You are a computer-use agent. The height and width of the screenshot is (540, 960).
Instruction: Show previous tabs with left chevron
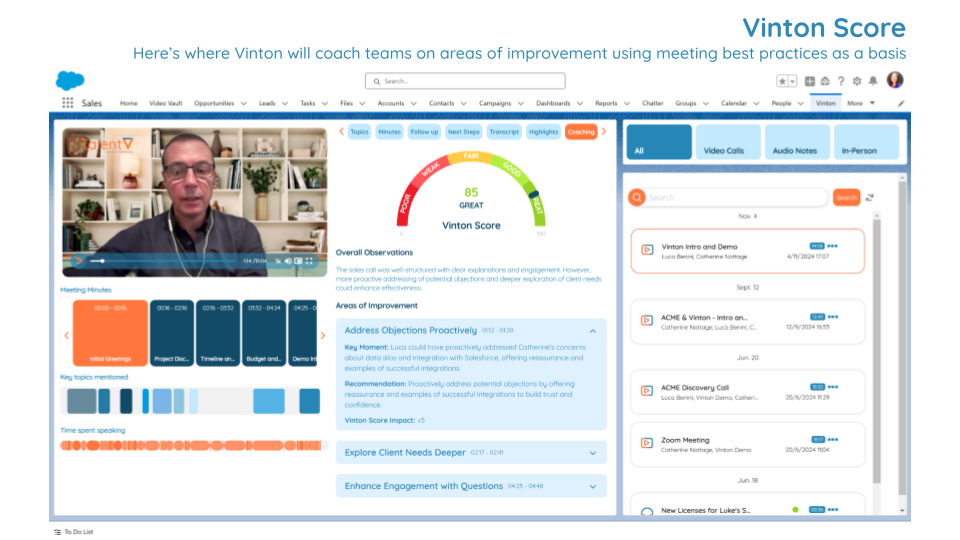pos(342,132)
